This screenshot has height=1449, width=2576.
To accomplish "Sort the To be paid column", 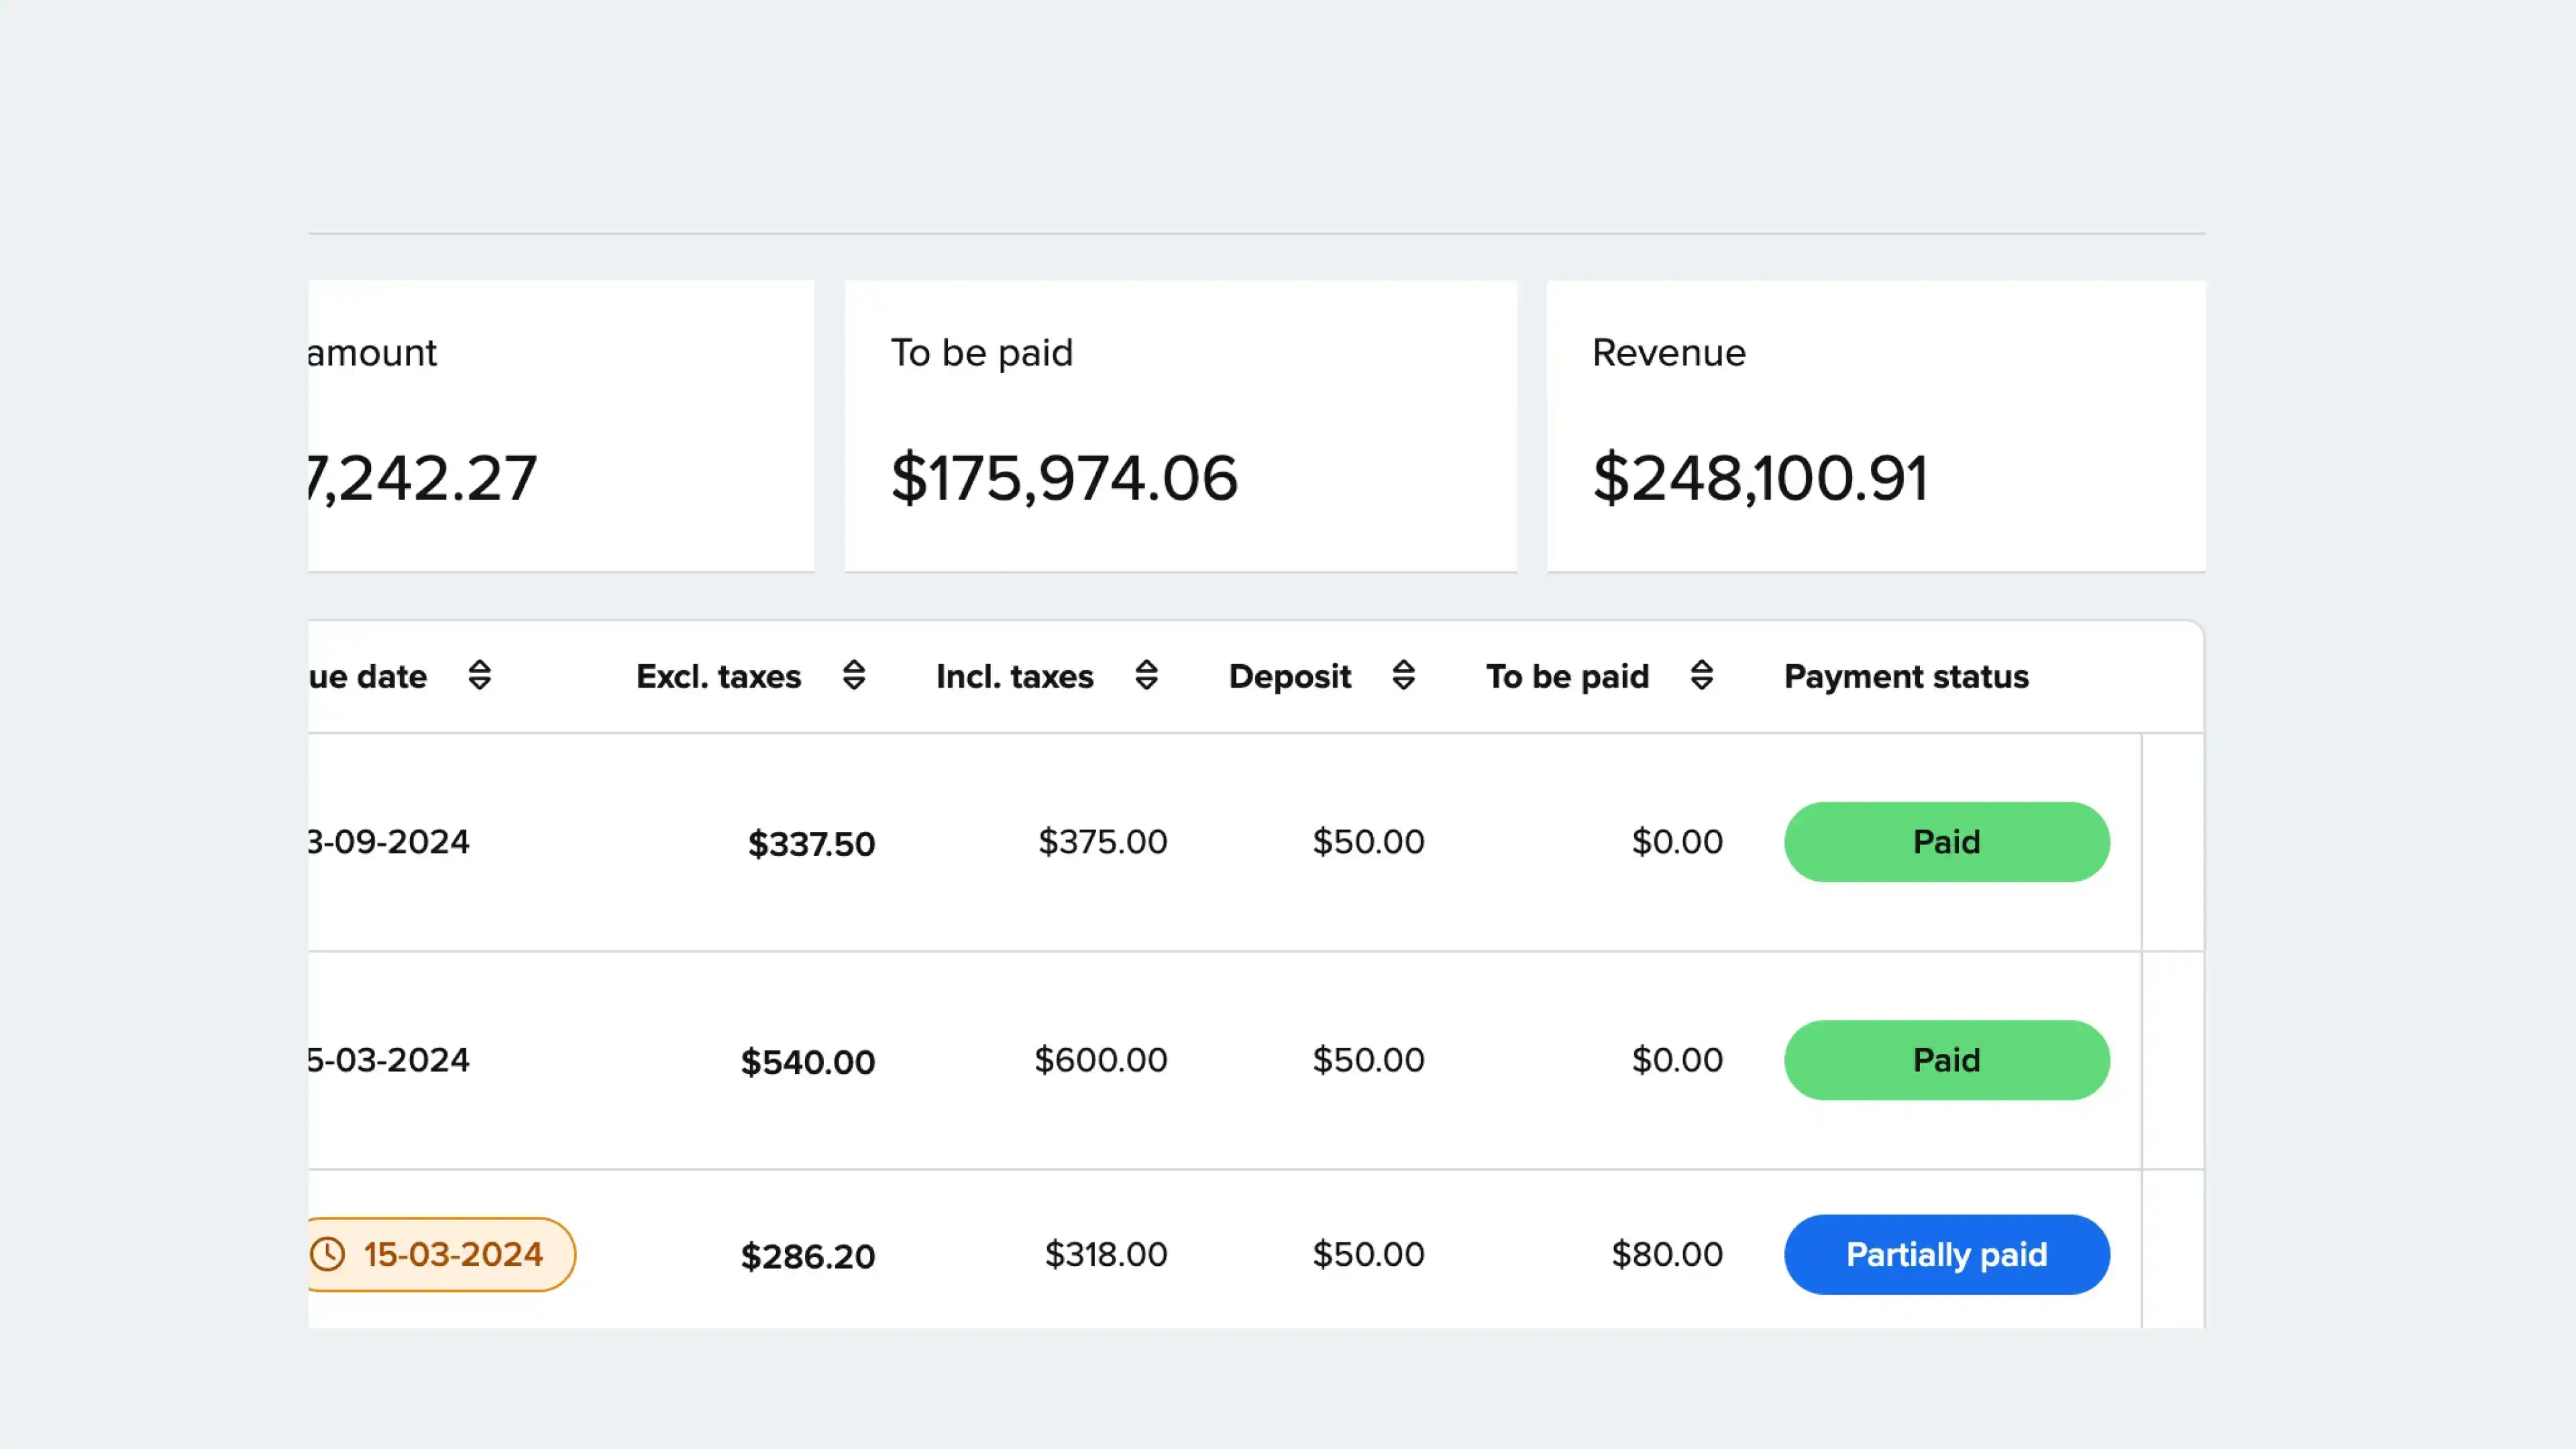I will (1701, 676).
